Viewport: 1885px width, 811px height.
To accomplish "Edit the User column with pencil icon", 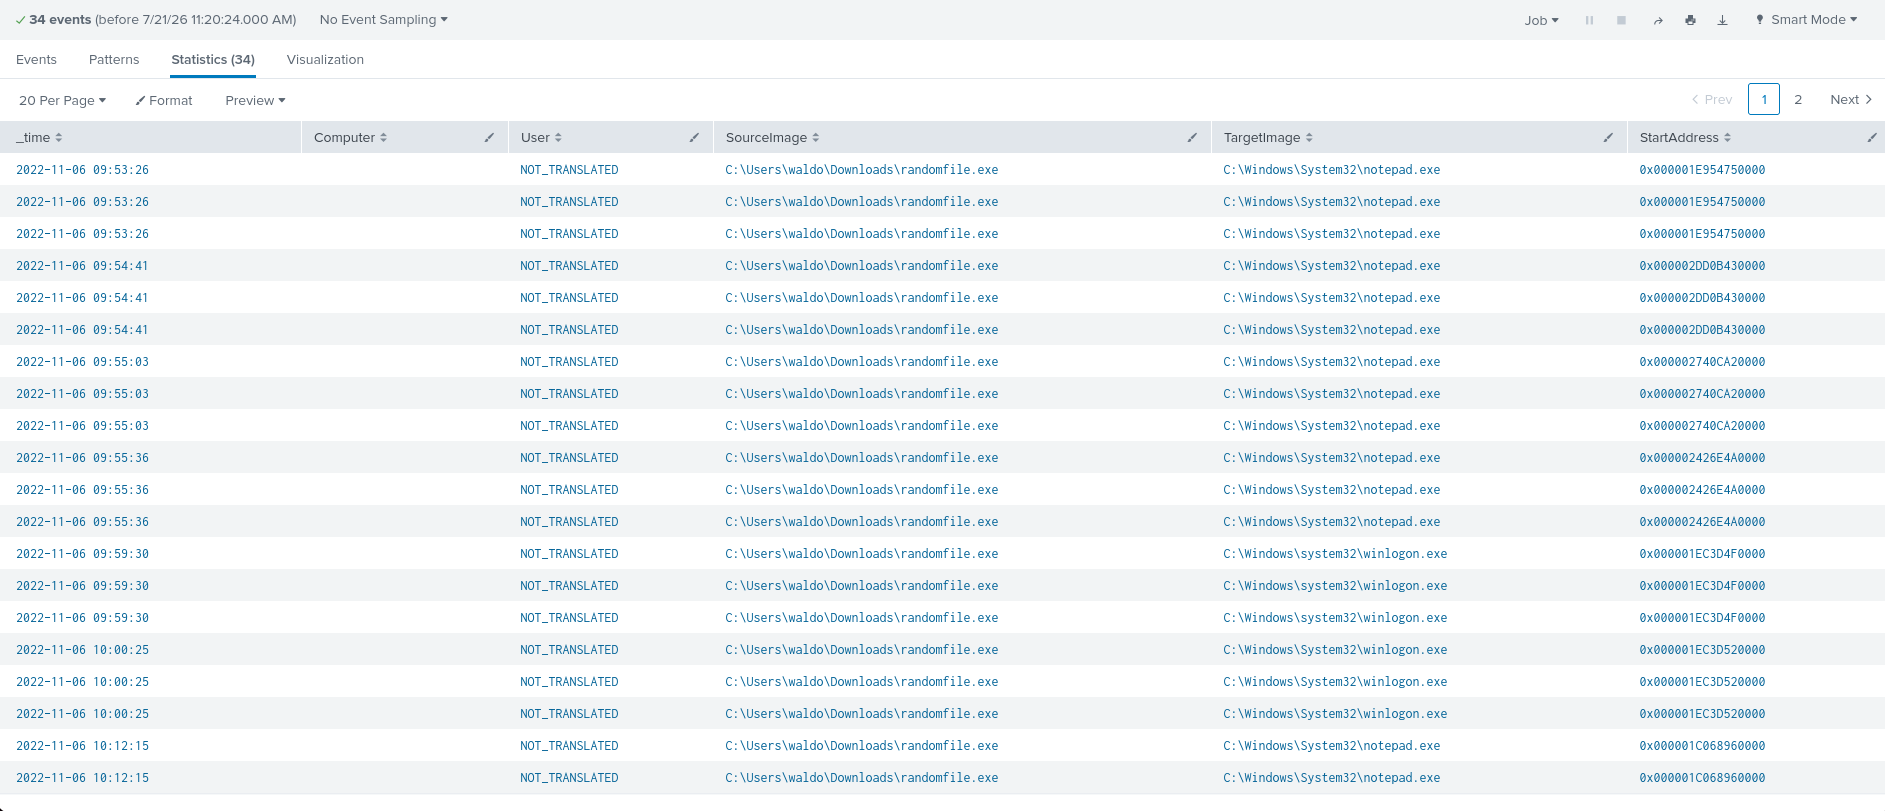I will point(694,137).
